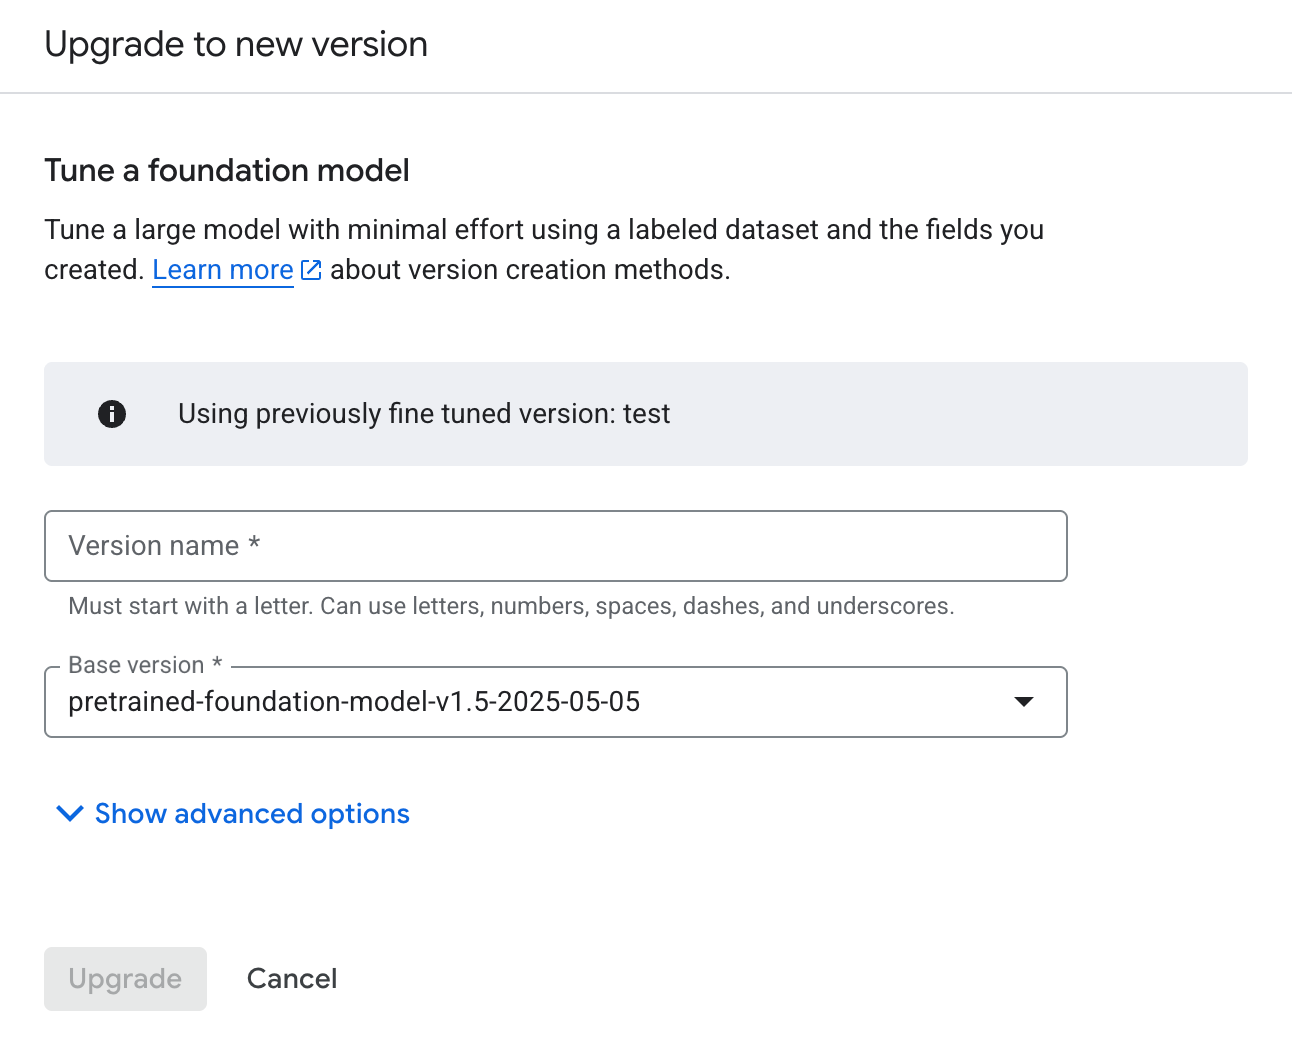
Task: Click the external link icon beside Learn more
Action: coord(311,270)
